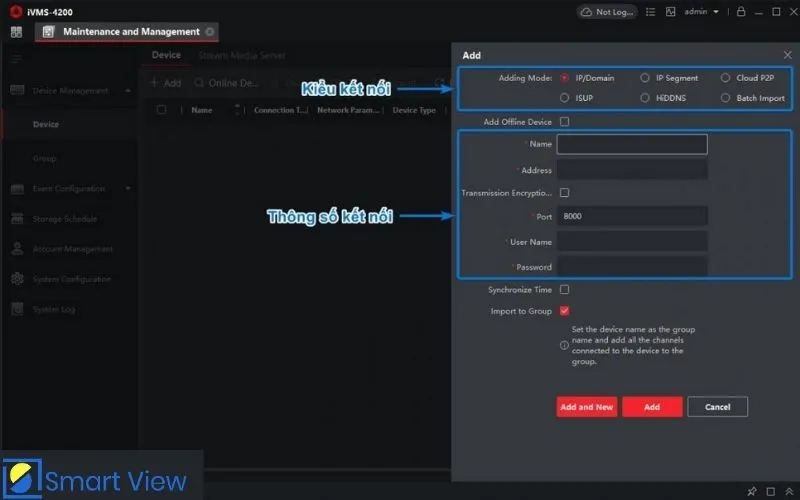Enable the Add Offline Device checkbox
The height and width of the screenshot is (500, 800).
(564, 122)
